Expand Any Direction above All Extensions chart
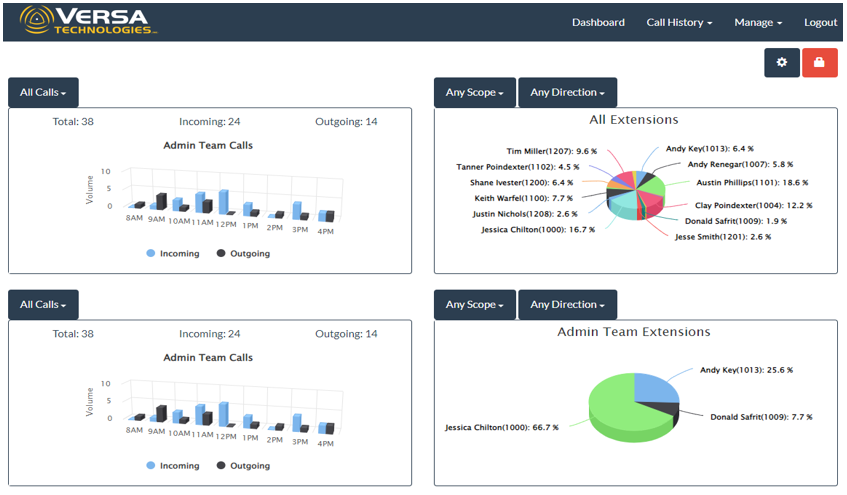 tap(567, 93)
